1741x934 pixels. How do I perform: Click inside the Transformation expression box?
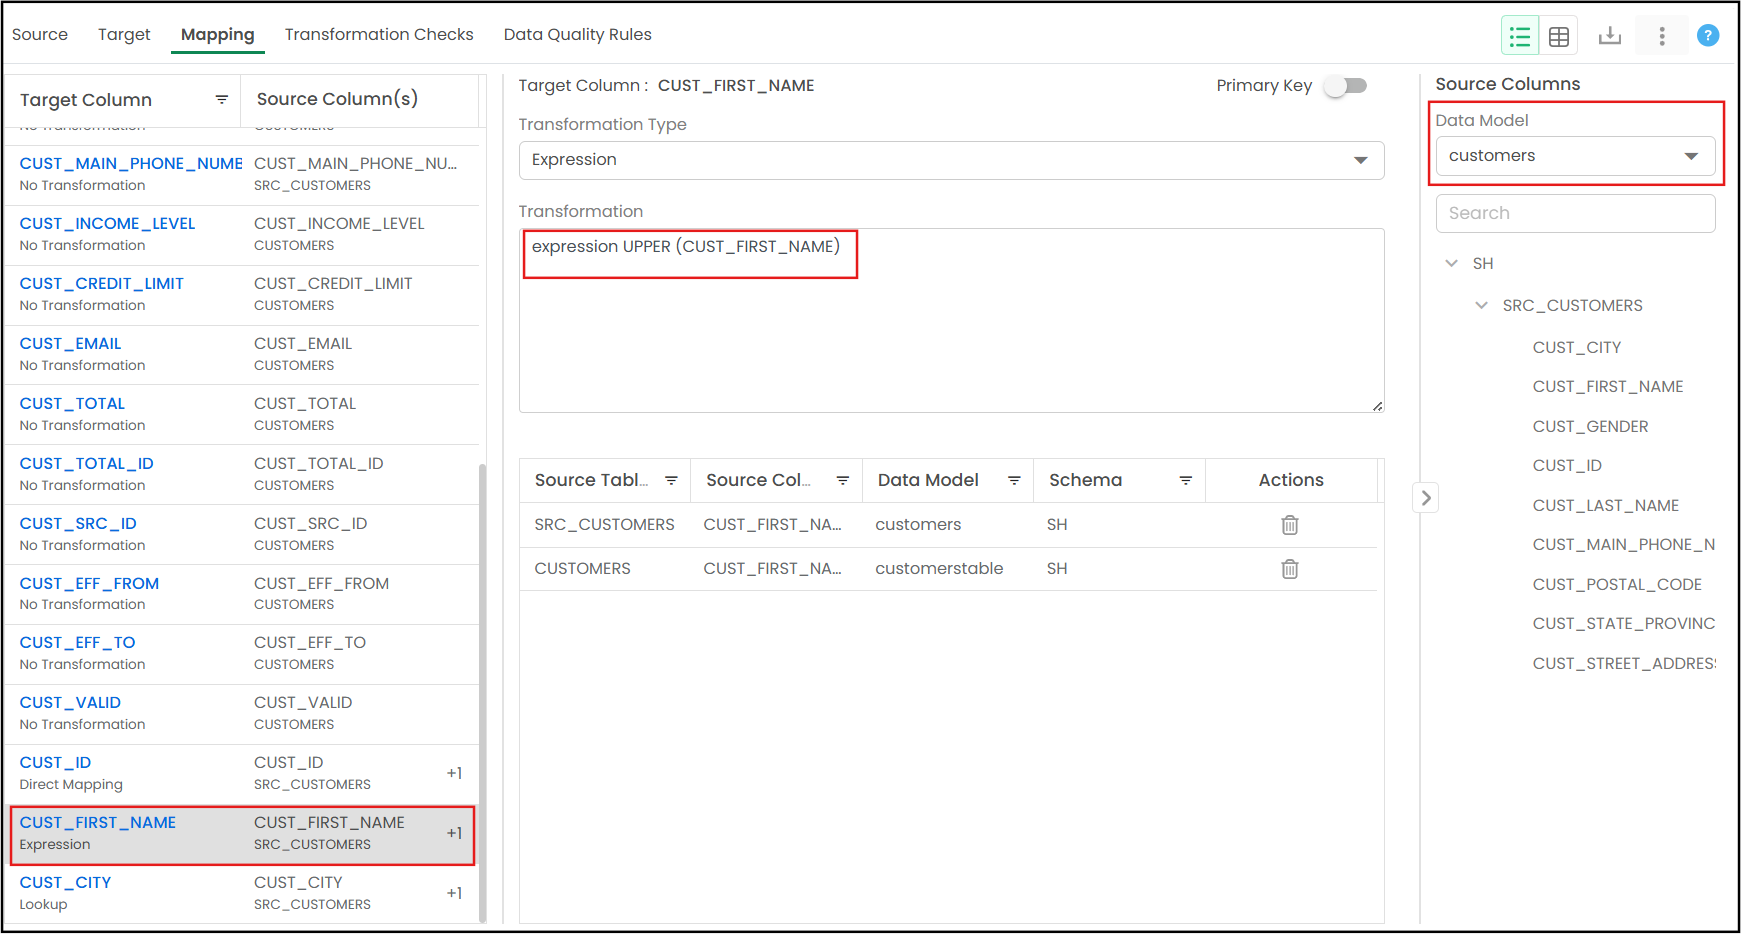tap(951, 320)
